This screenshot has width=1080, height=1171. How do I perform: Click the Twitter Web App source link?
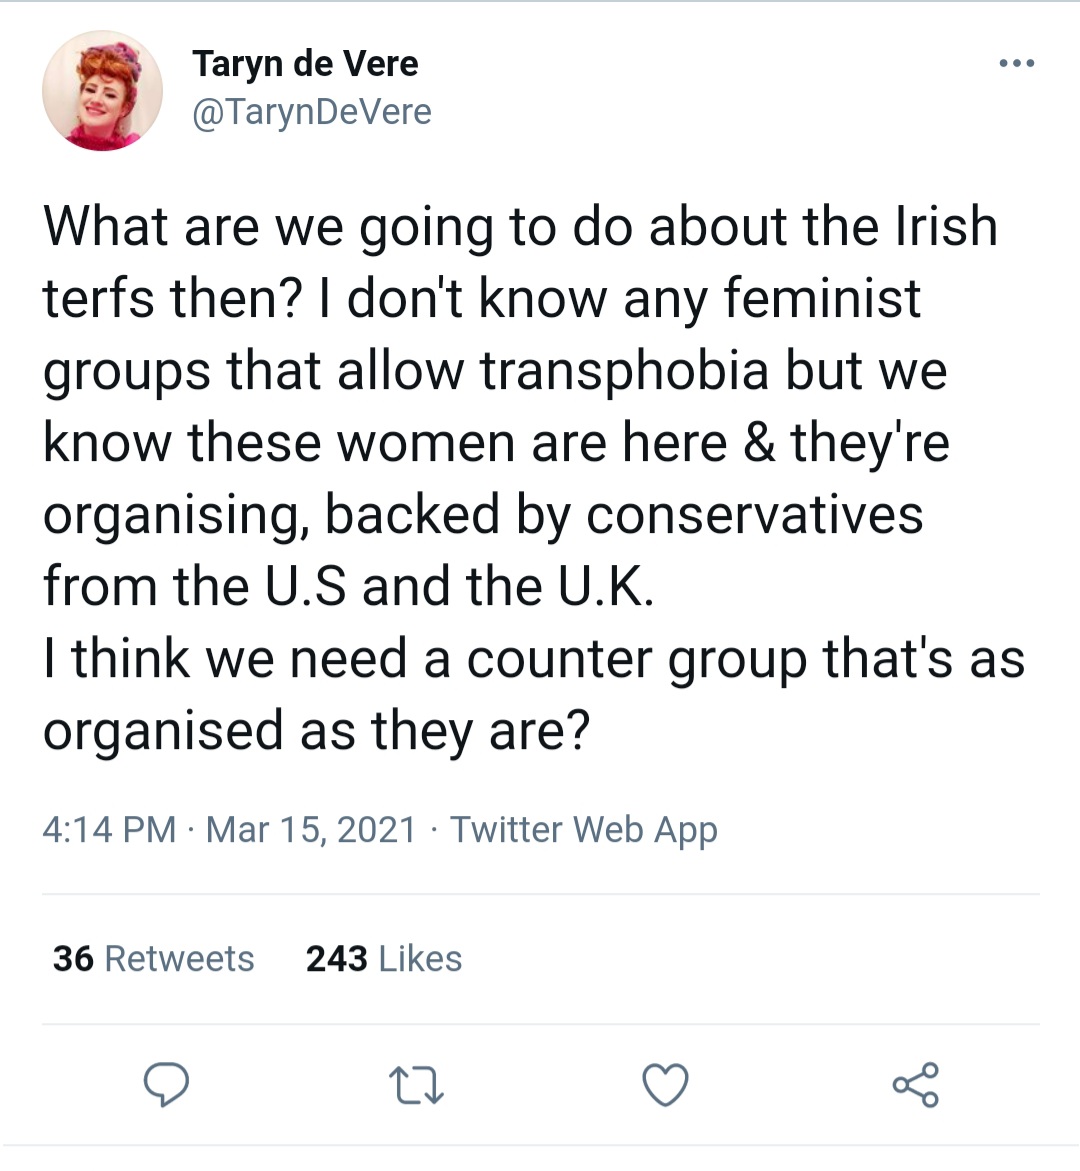click(583, 830)
